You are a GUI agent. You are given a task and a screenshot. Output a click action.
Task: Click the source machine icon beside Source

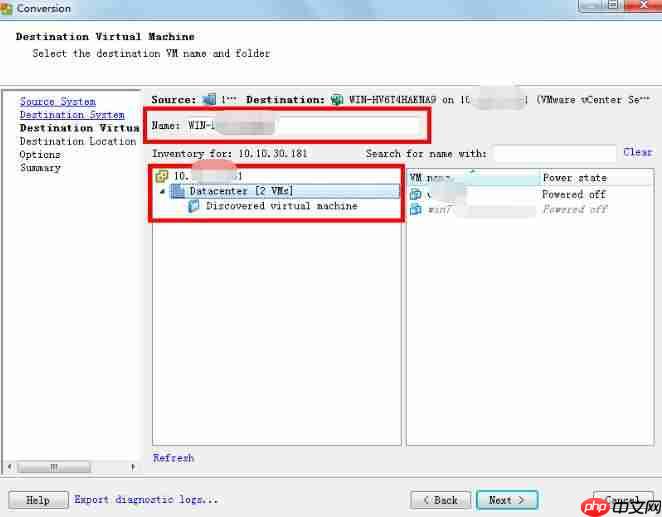pos(209,100)
